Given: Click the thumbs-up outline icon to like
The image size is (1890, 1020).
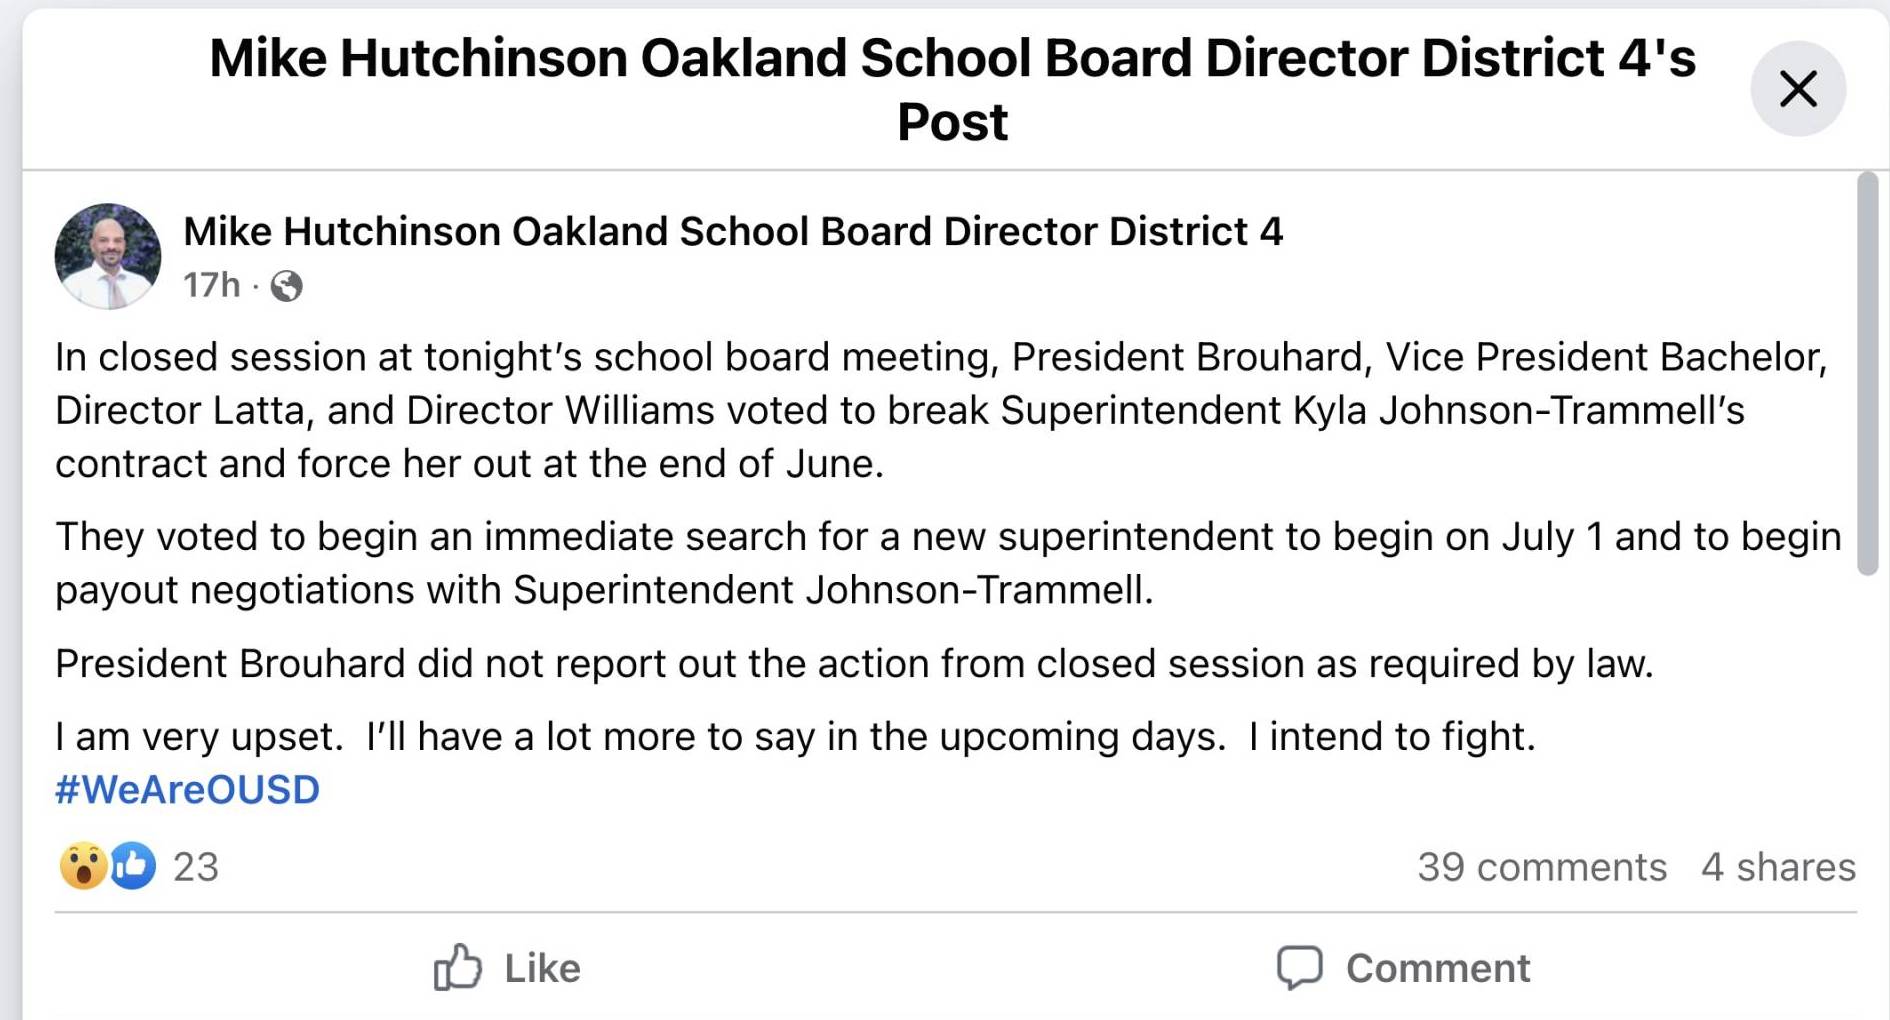Looking at the screenshot, I should [x=458, y=967].
